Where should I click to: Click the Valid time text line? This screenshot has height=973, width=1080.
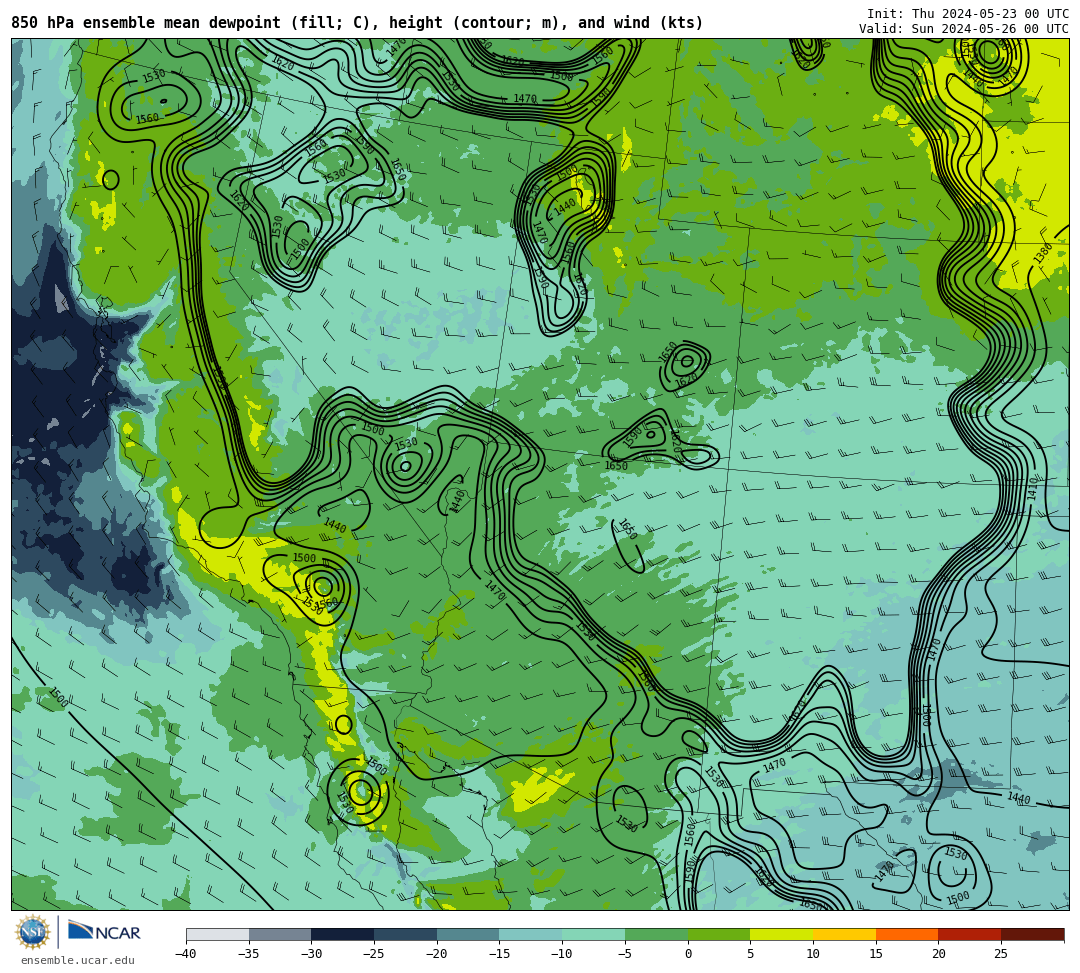(964, 29)
